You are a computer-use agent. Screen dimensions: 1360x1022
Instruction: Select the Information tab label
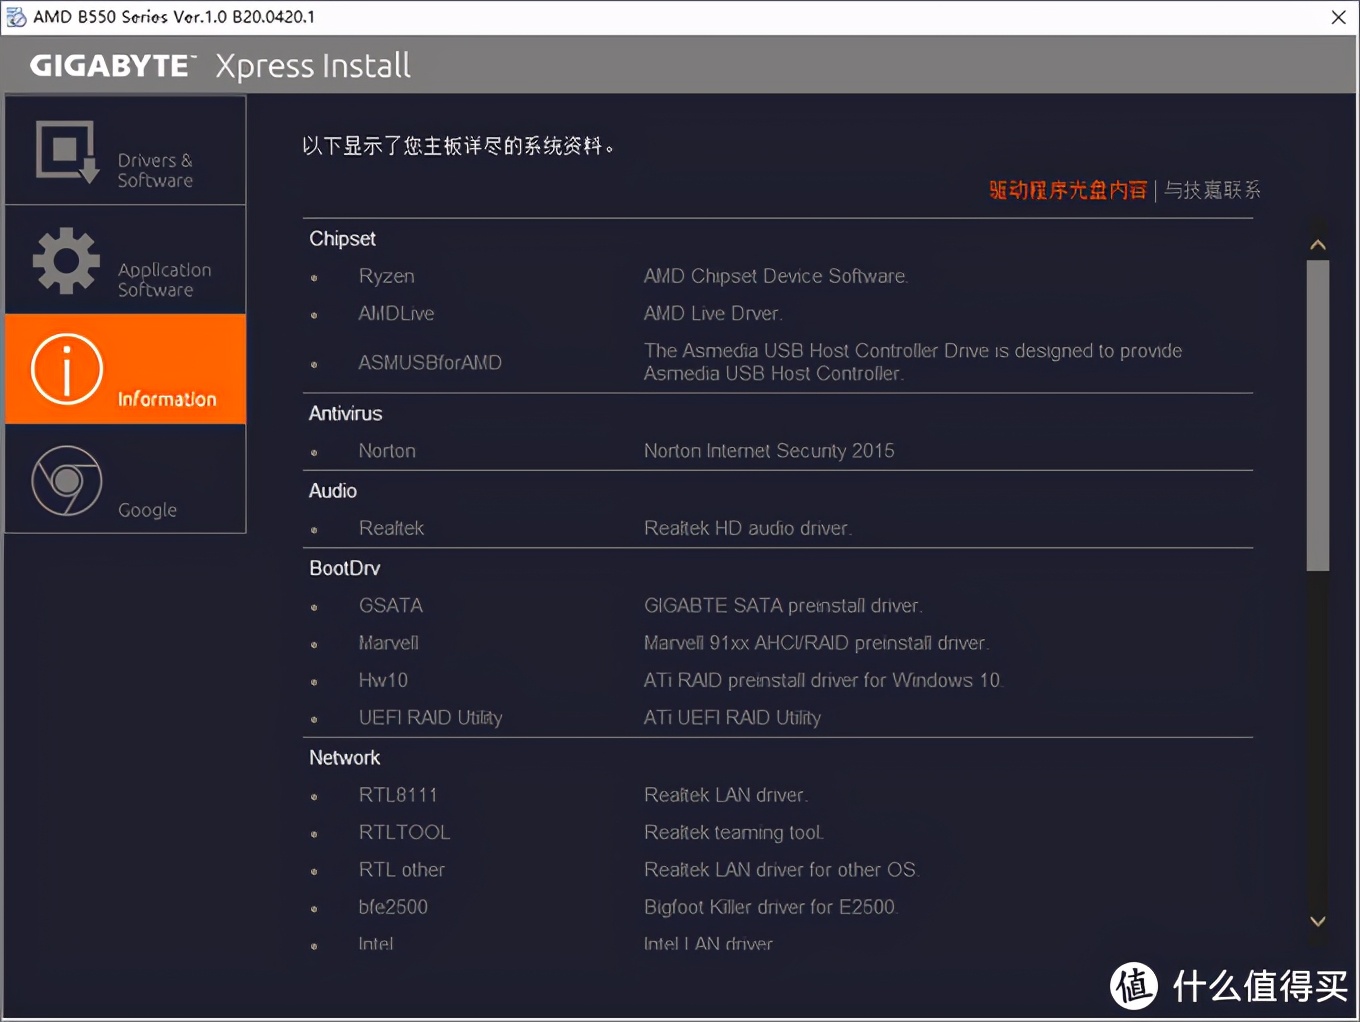pyautogui.click(x=167, y=399)
